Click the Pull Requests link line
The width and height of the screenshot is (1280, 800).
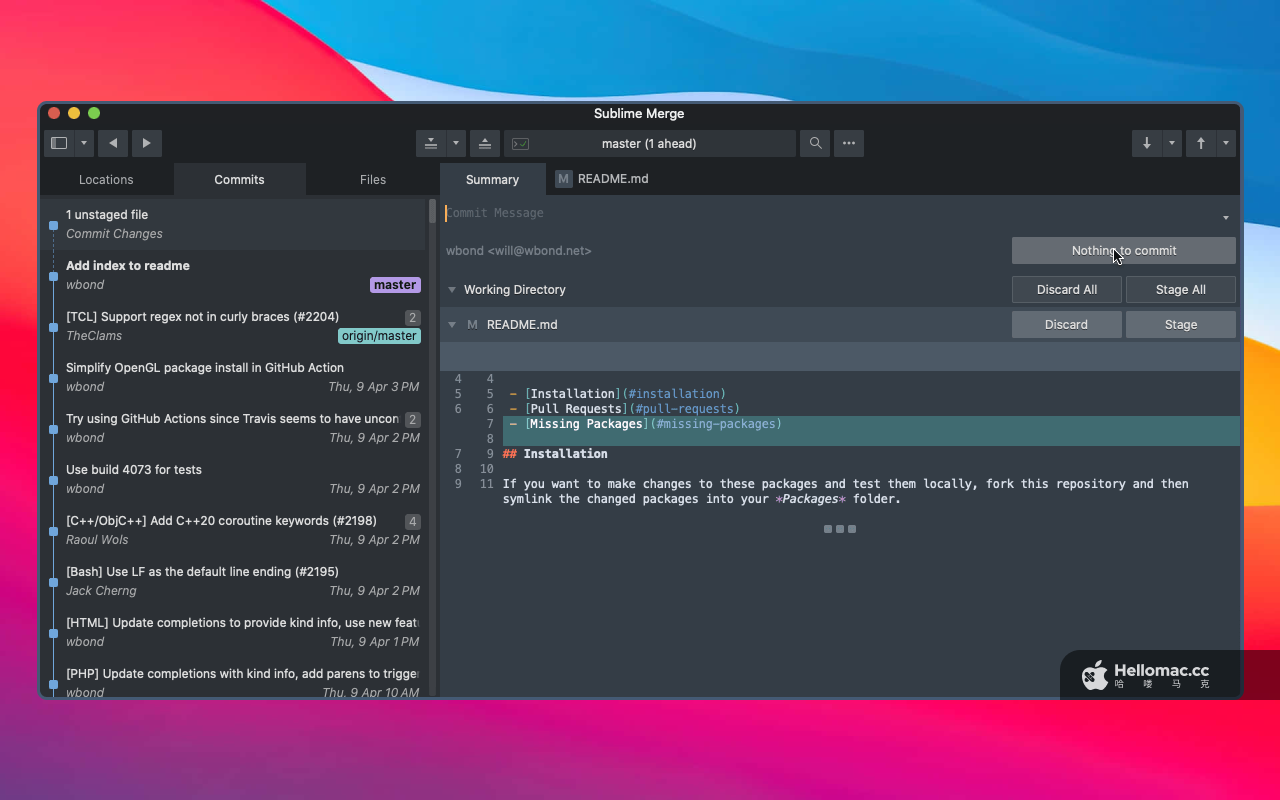pyautogui.click(x=624, y=409)
